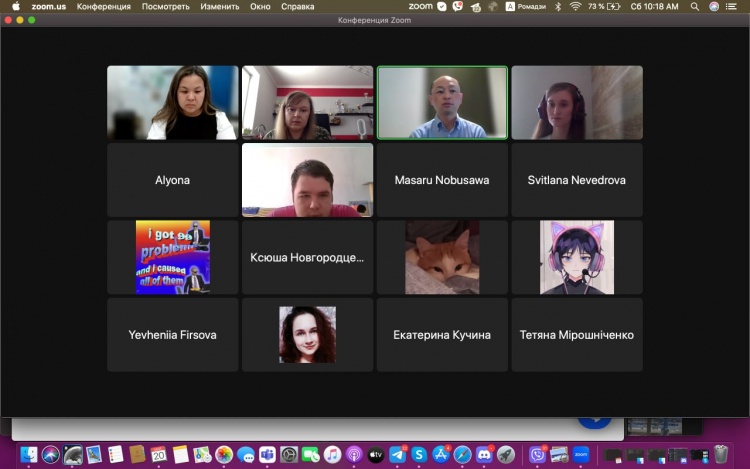Open Microsoft Teams from the Dock
Image resolution: width=750 pixels, height=469 pixels.
267,455
